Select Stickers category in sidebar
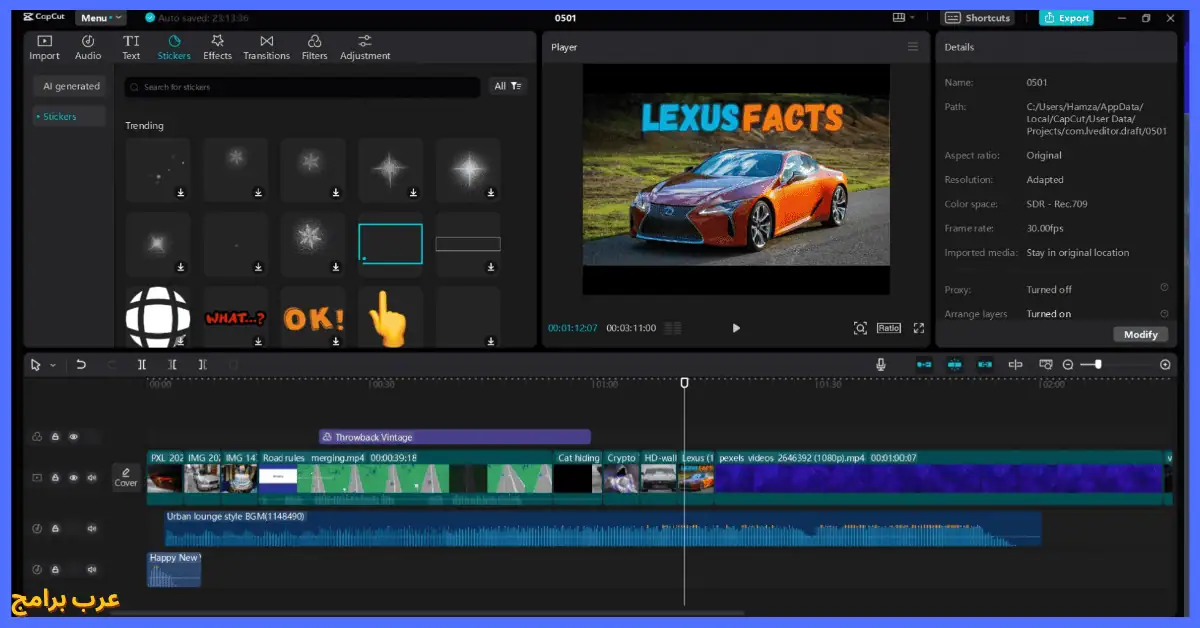 70,117
